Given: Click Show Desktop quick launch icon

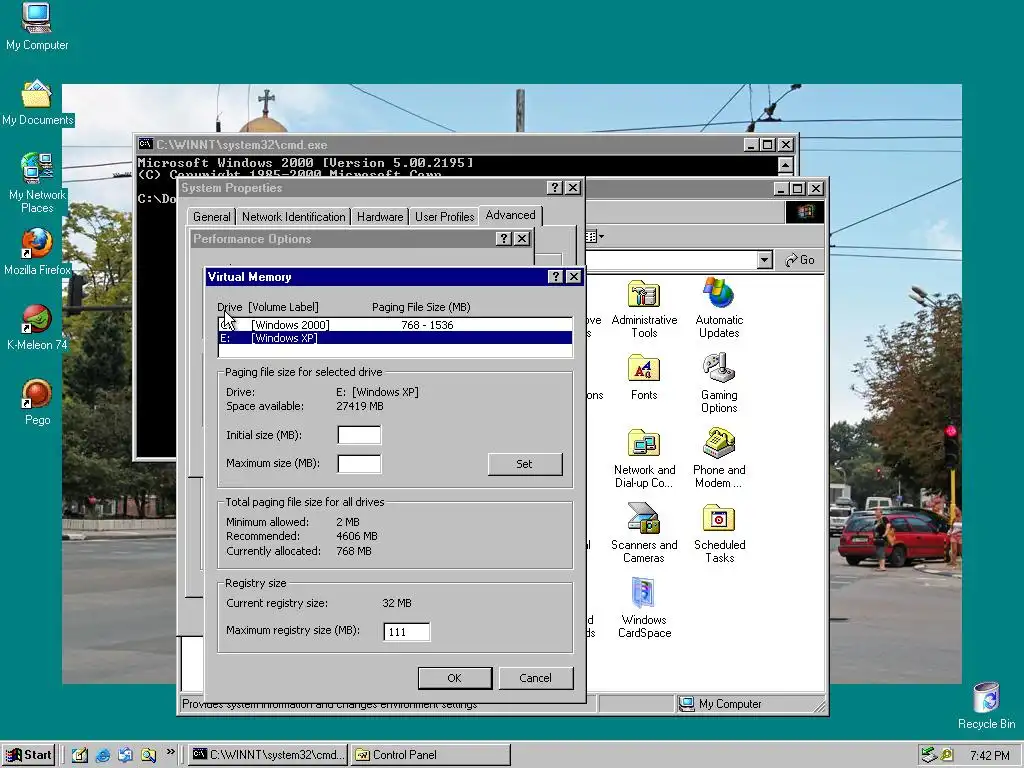Looking at the screenshot, I should (80, 755).
